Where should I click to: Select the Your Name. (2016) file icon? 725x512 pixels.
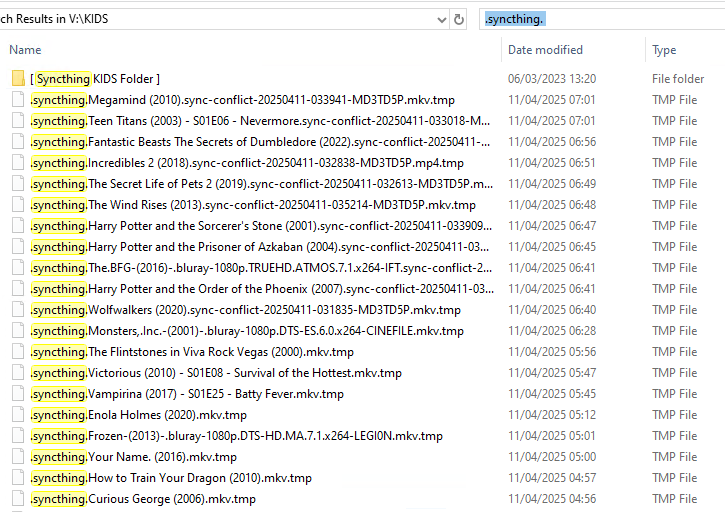point(18,456)
